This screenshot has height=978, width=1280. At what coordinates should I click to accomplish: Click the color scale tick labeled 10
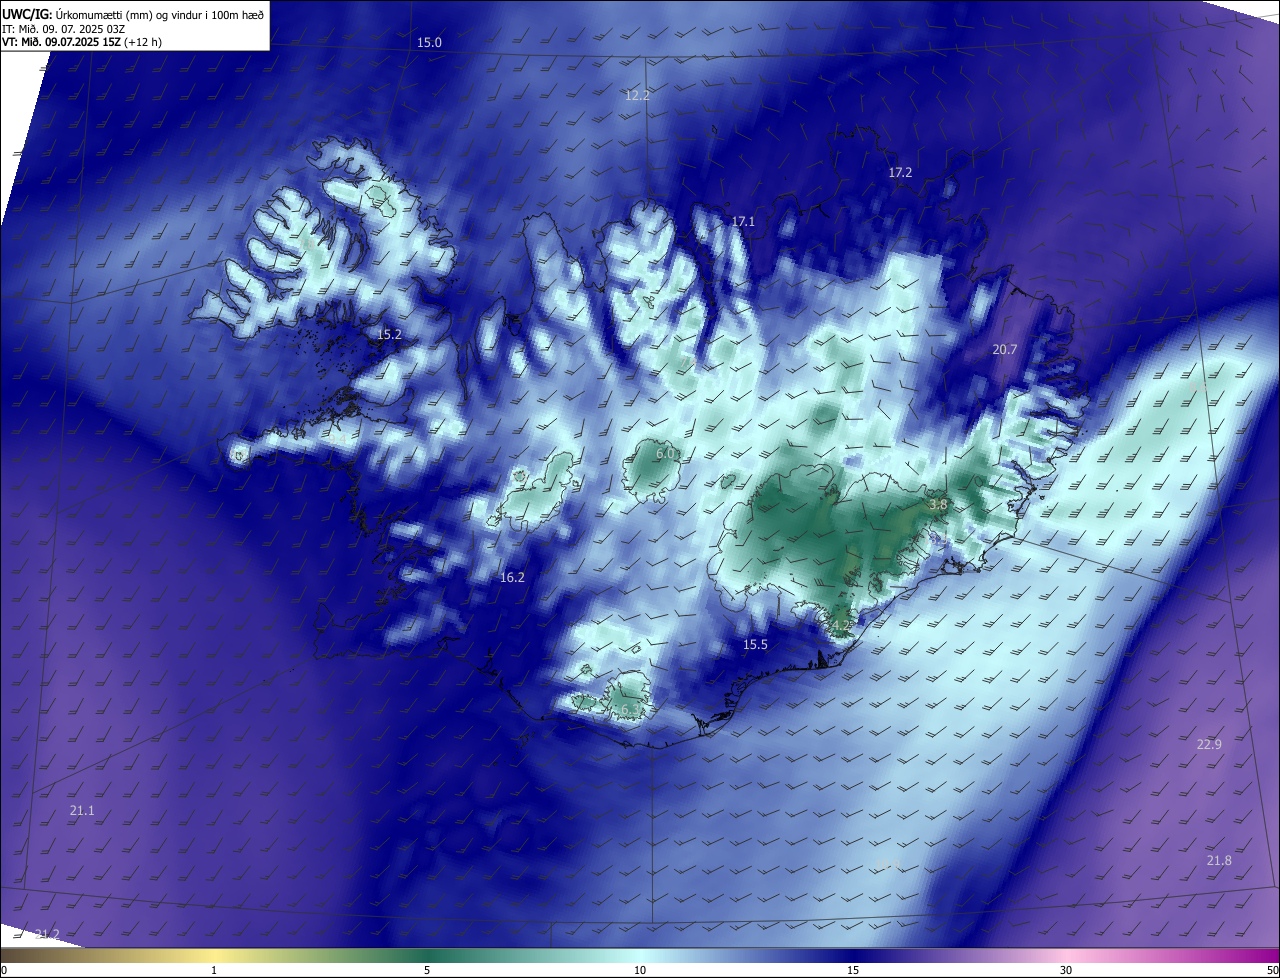coord(640,970)
